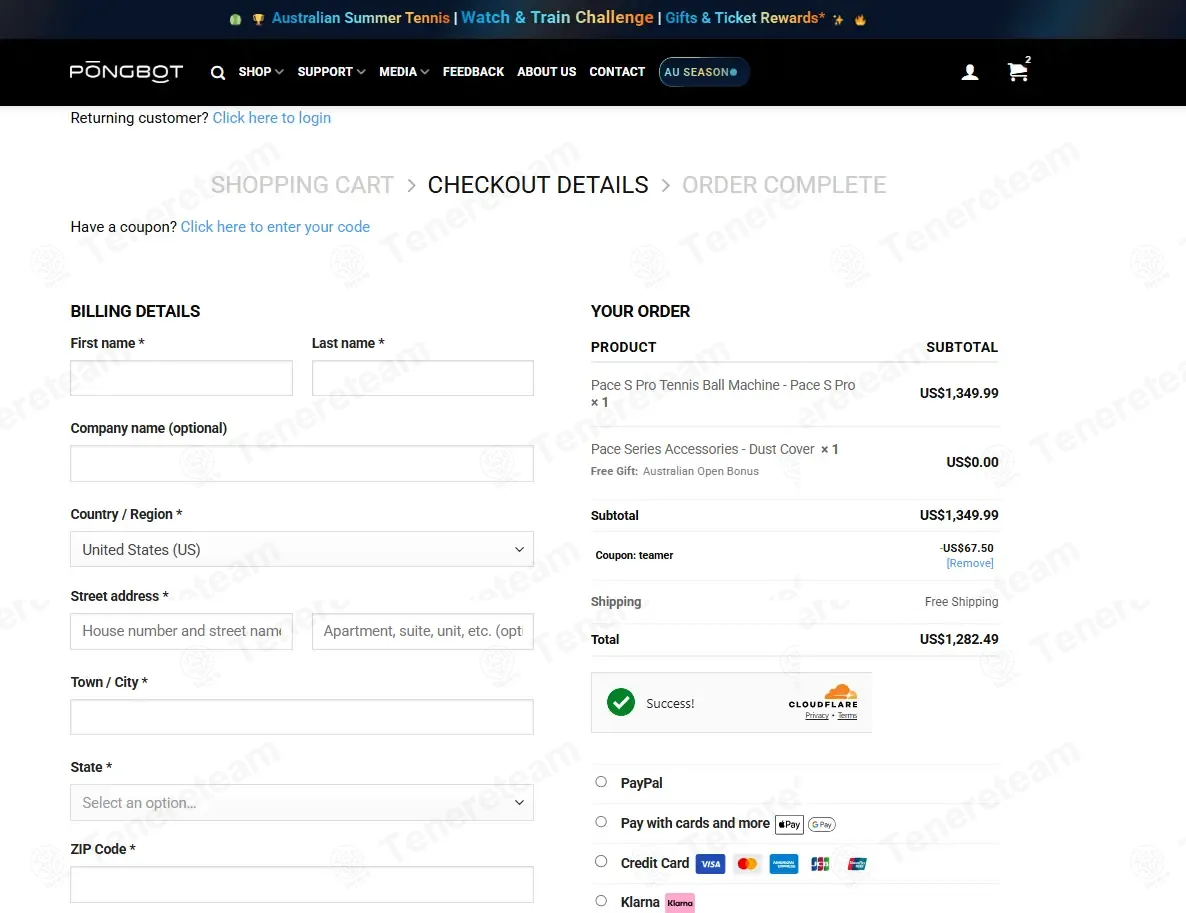Image resolution: width=1186 pixels, height=913 pixels.
Task: Open the shopping cart icon
Action: (x=1018, y=71)
